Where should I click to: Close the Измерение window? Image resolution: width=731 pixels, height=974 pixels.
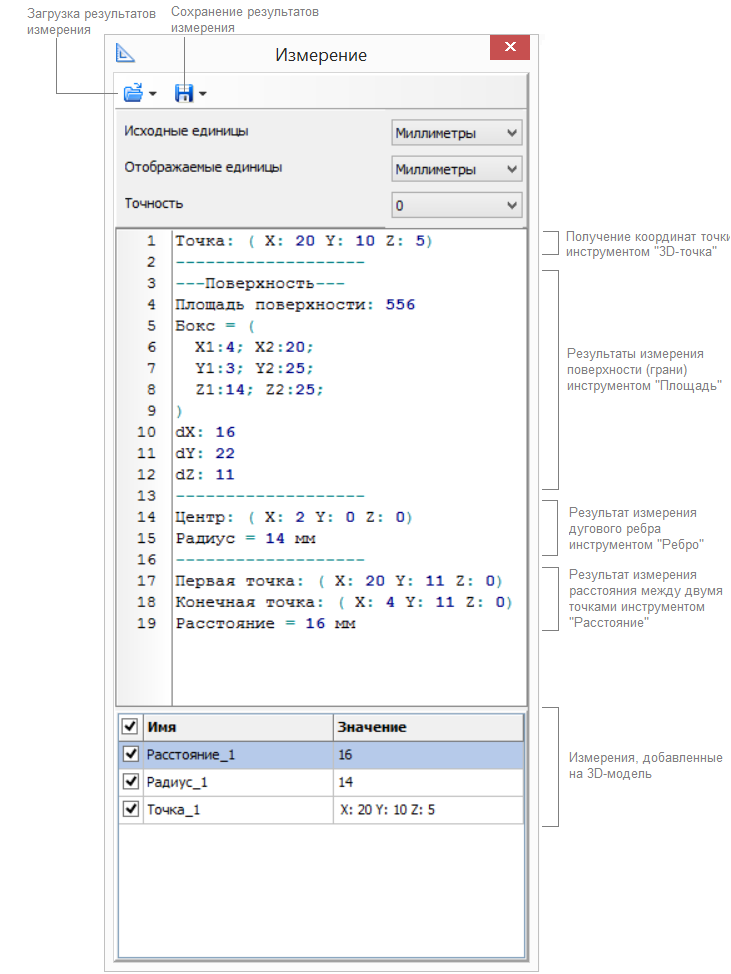click(x=510, y=48)
